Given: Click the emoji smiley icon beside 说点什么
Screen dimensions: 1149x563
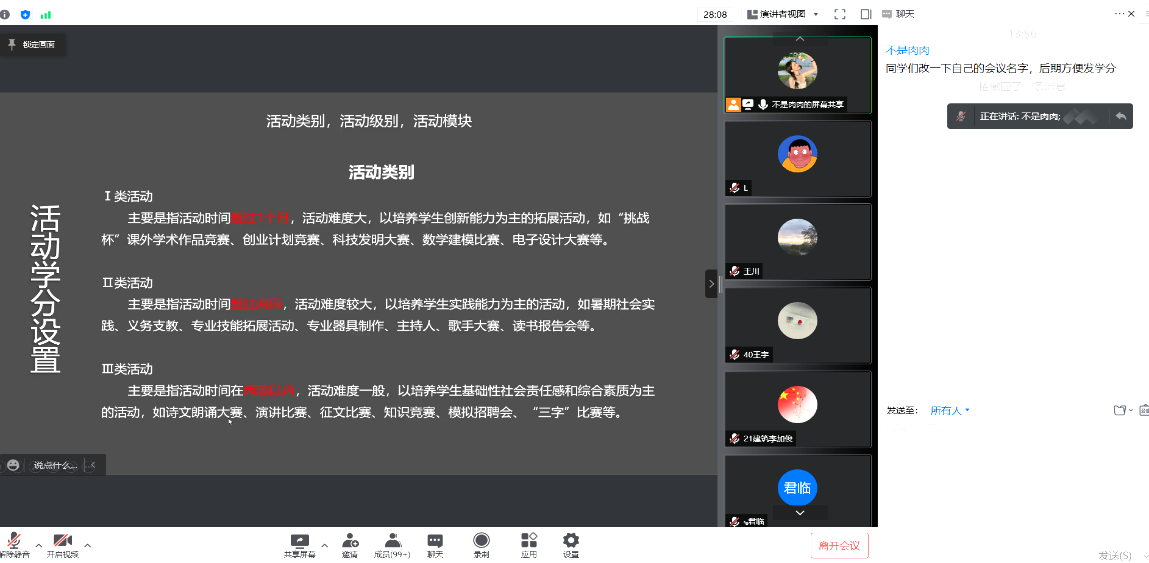Looking at the screenshot, I should tap(13, 465).
